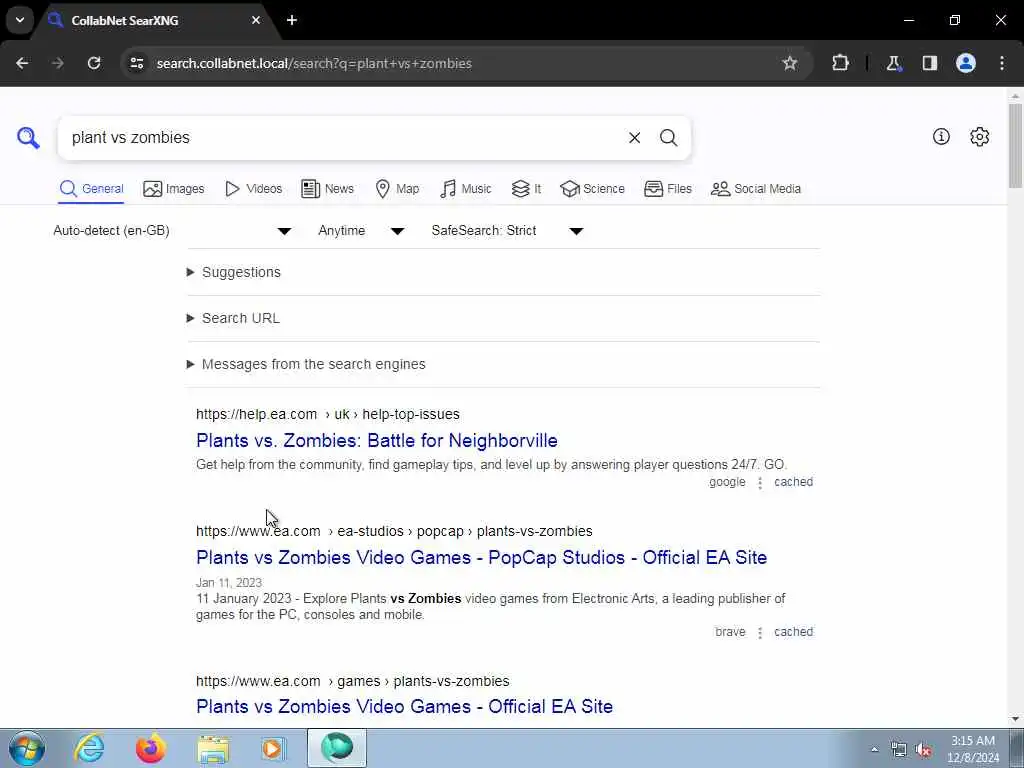The image size is (1024, 768).
Task: Open cached link for help.ea.com result
Action: pos(793,482)
